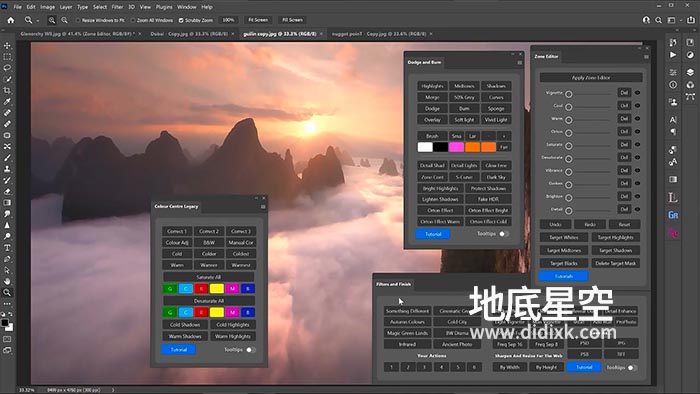Image resolution: width=700 pixels, height=394 pixels.
Task: Click the Fill Screen button
Action: (292, 20)
